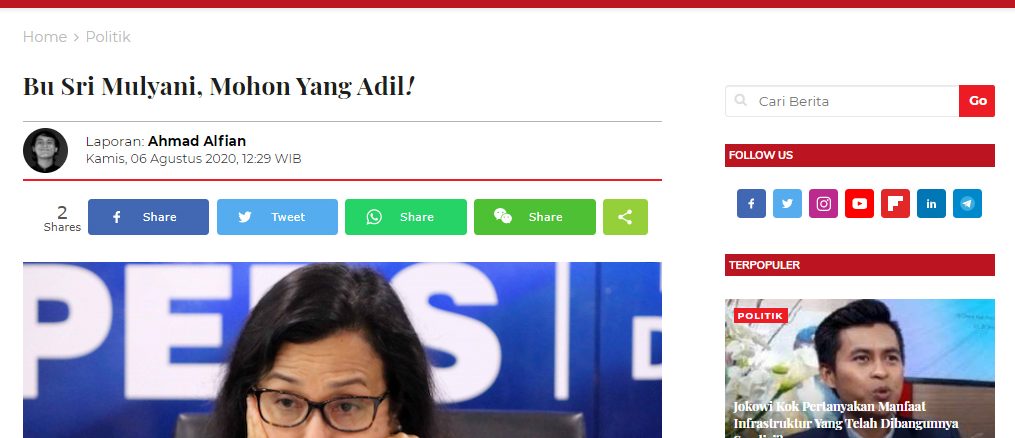Viewport: 1015px width, 438px height.
Task: Open the Instagram follow icon
Action: pos(823,203)
